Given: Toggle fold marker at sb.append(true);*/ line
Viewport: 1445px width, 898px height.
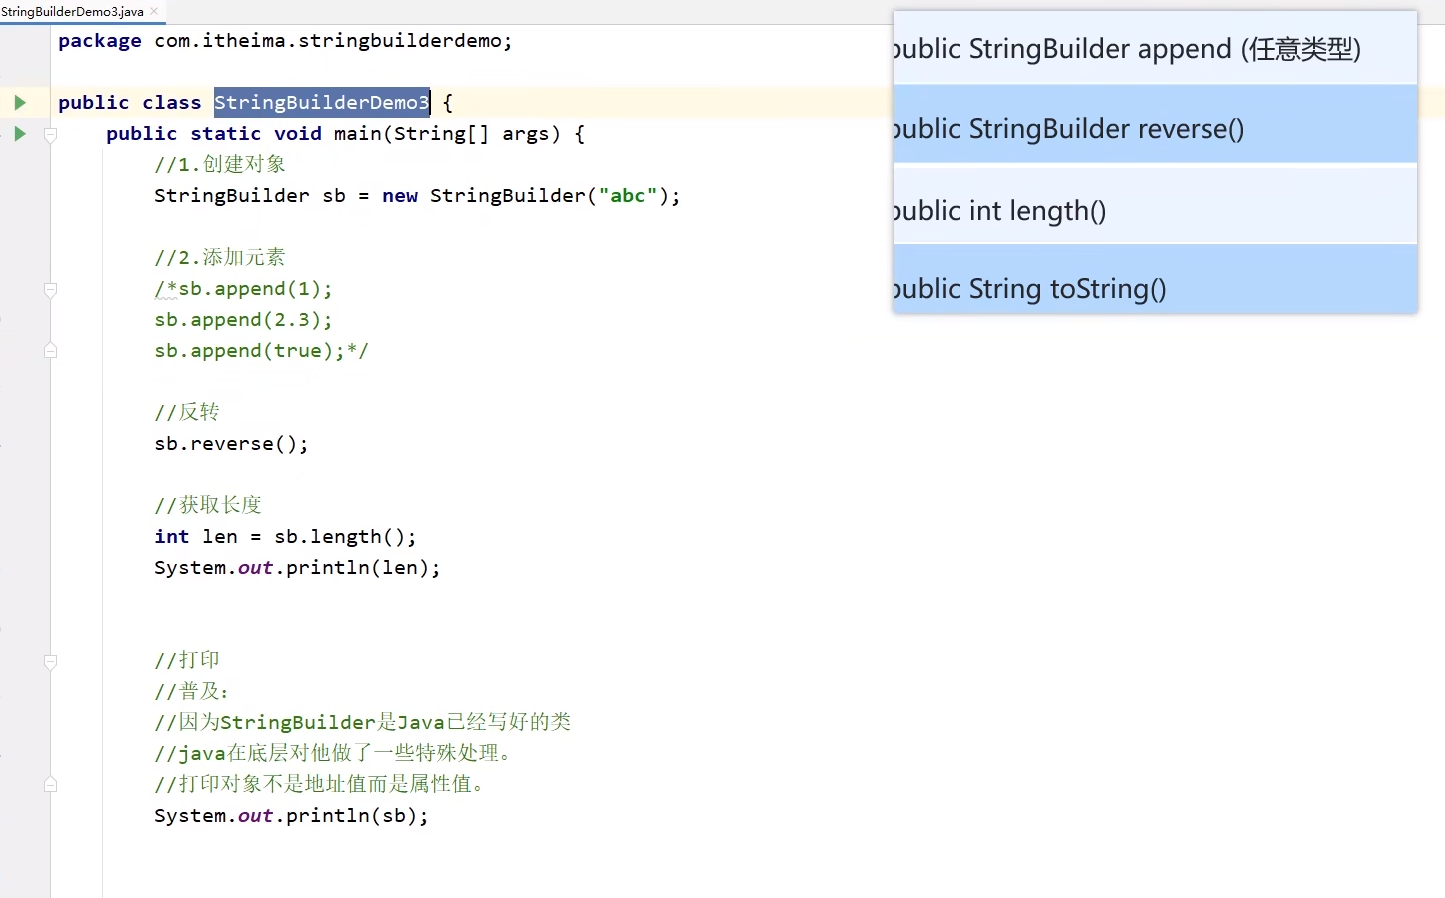Looking at the screenshot, I should pyautogui.click(x=50, y=351).
